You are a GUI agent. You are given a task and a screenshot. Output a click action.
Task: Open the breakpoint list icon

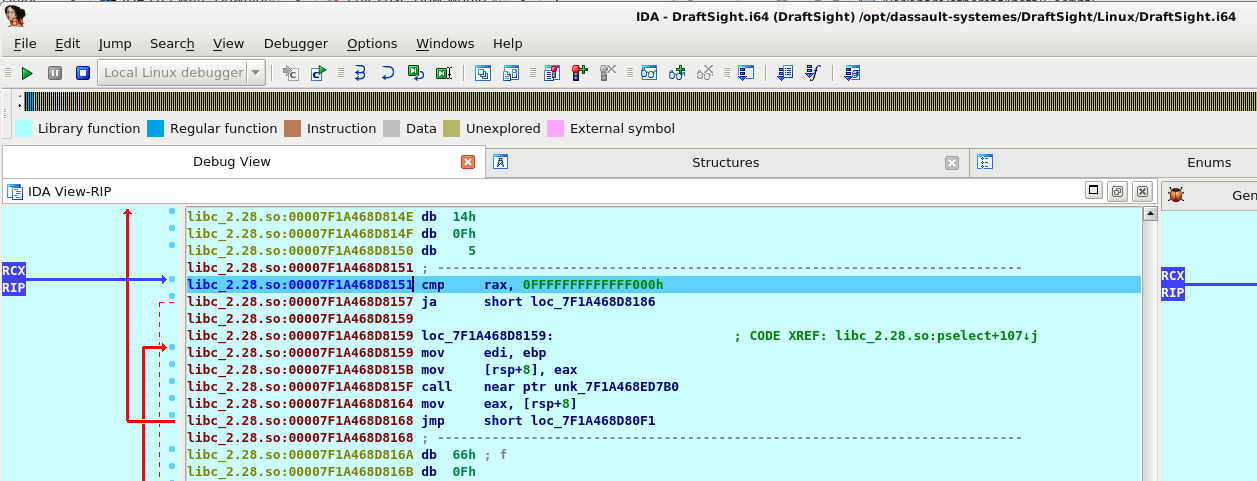552,73
